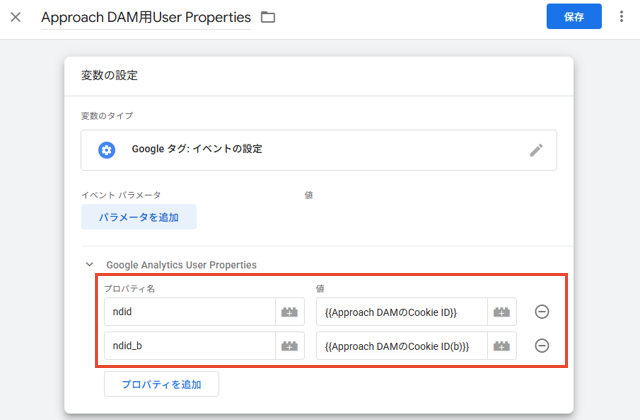640x420 pixels.
Task: Click the pencil icon to edit variable type
Action: (536, 150)
